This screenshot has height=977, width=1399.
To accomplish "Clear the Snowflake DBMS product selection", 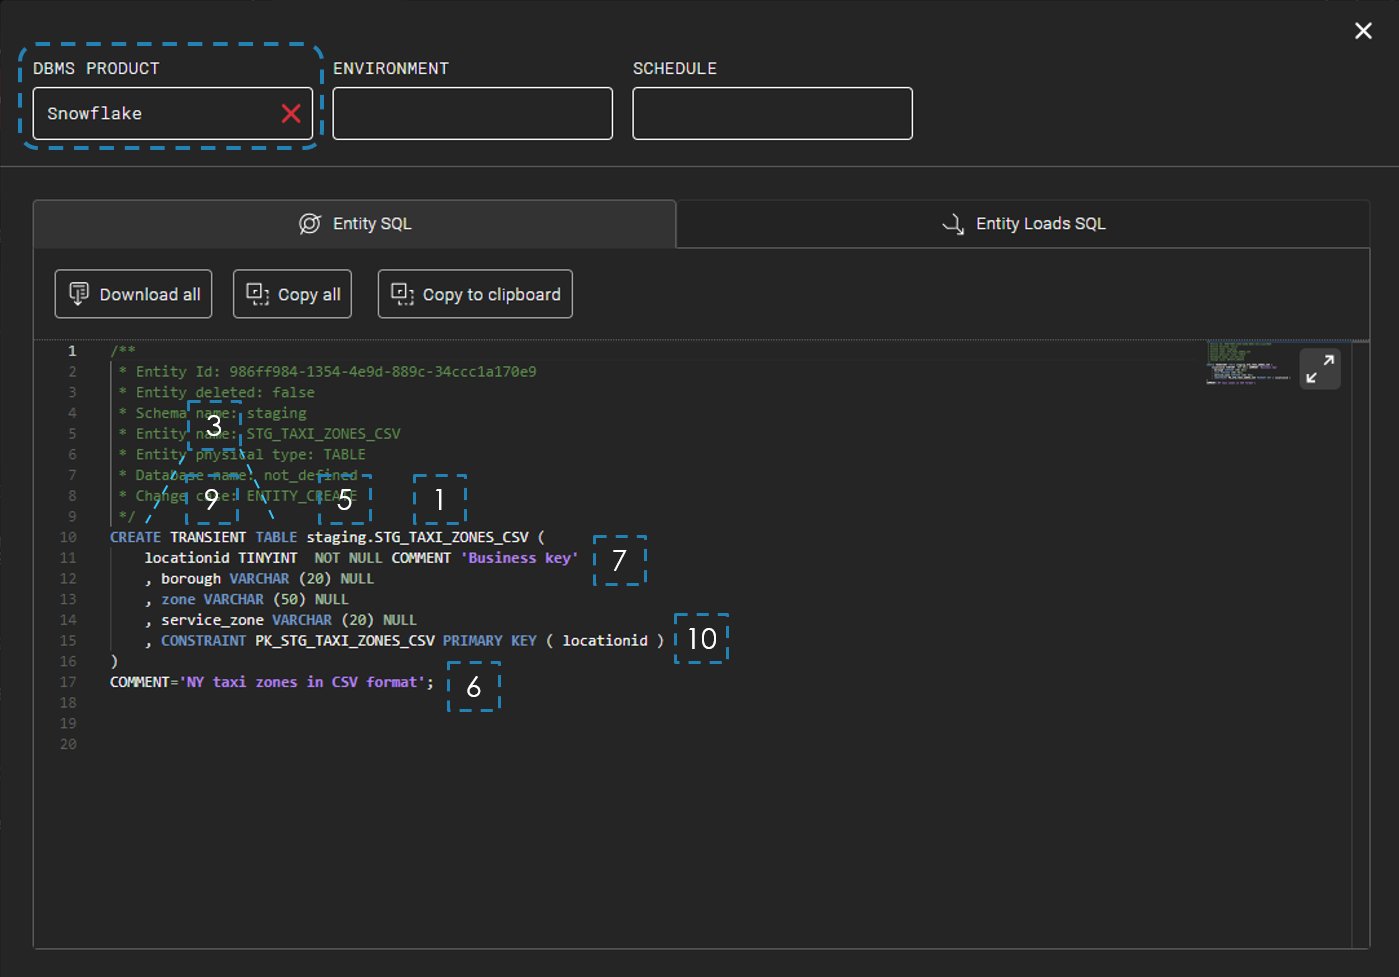I will click(291, 114).
